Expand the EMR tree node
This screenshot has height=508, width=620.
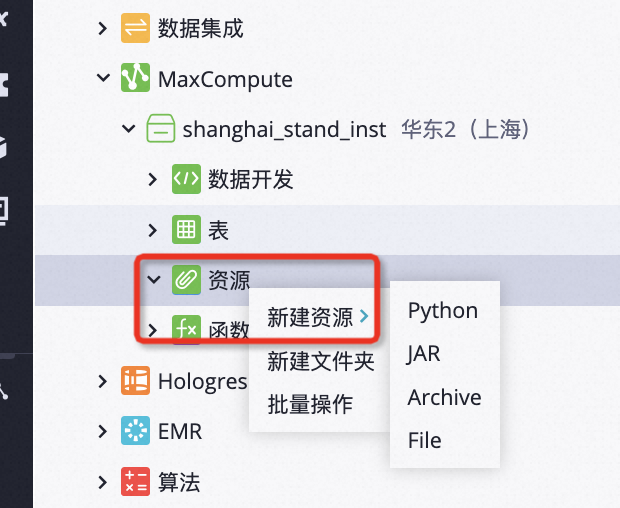(x=102, y=432)
